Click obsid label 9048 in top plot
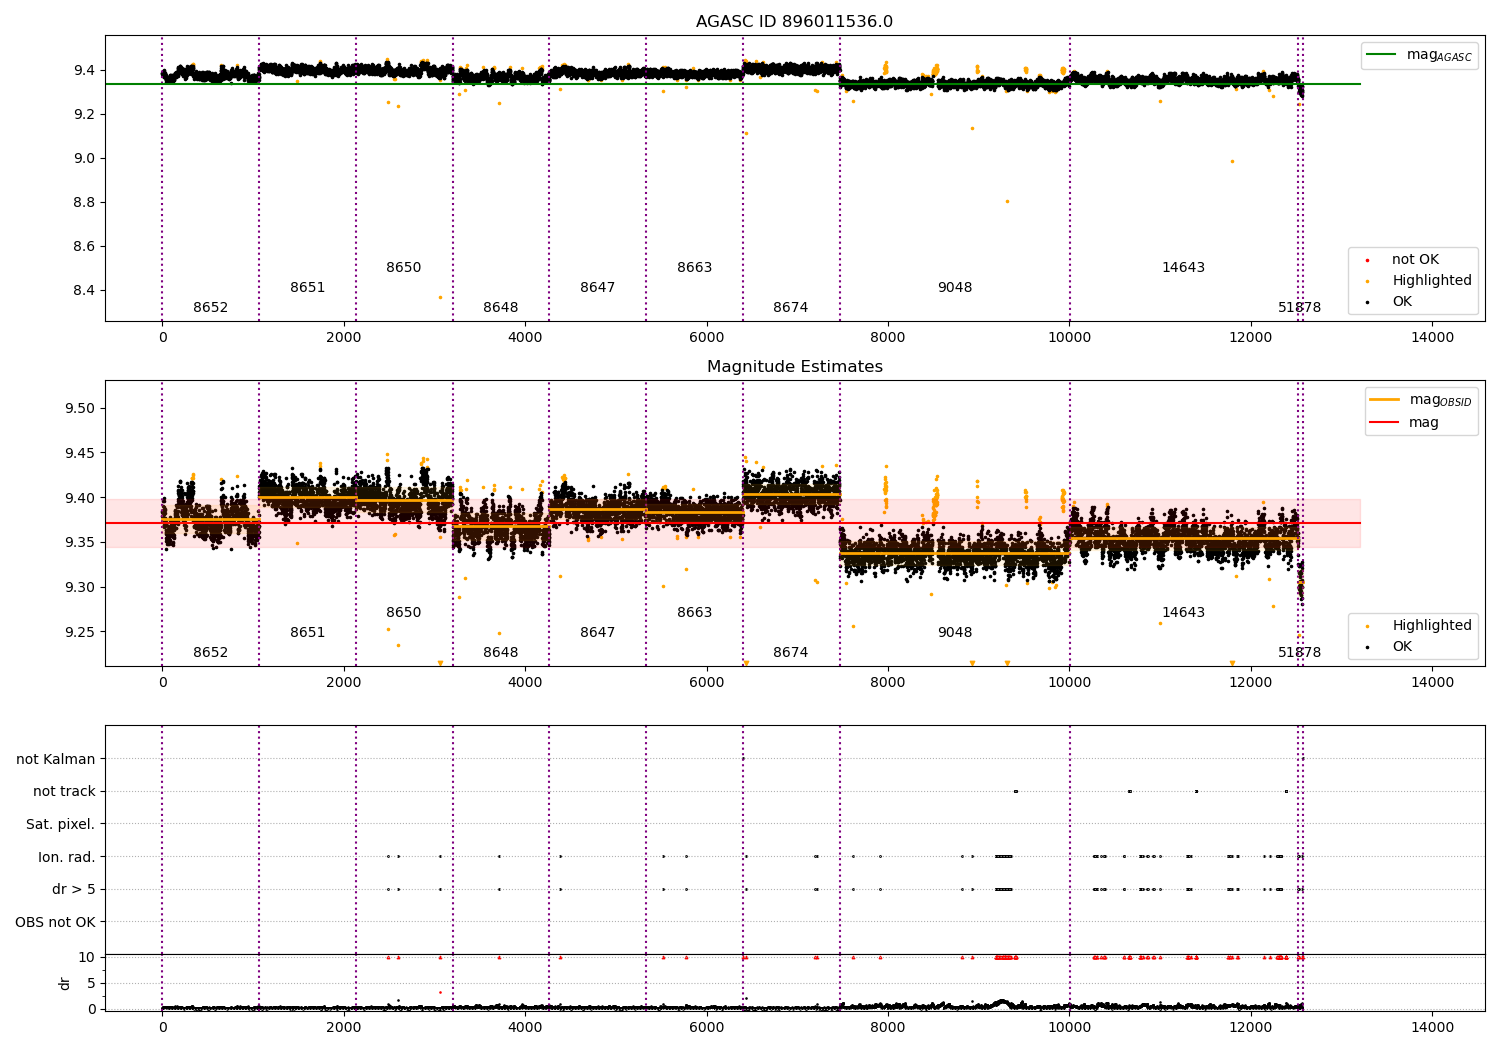The height and width of the screenshot is (1050, 1500). pyautogui.click(x=955, y=288)
